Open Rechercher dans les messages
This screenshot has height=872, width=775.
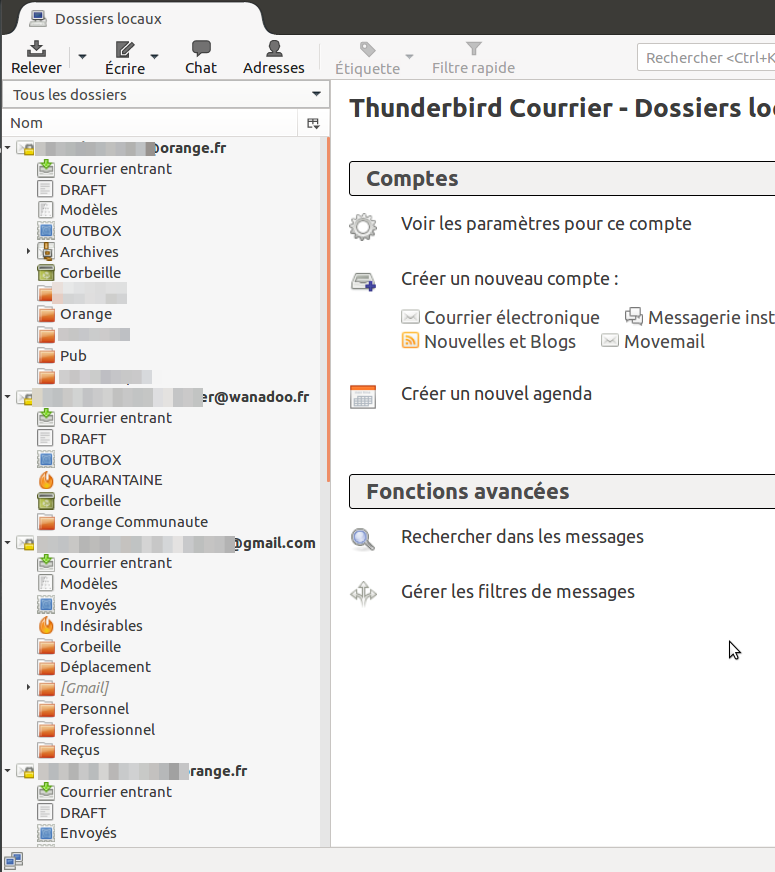[522, 537]
